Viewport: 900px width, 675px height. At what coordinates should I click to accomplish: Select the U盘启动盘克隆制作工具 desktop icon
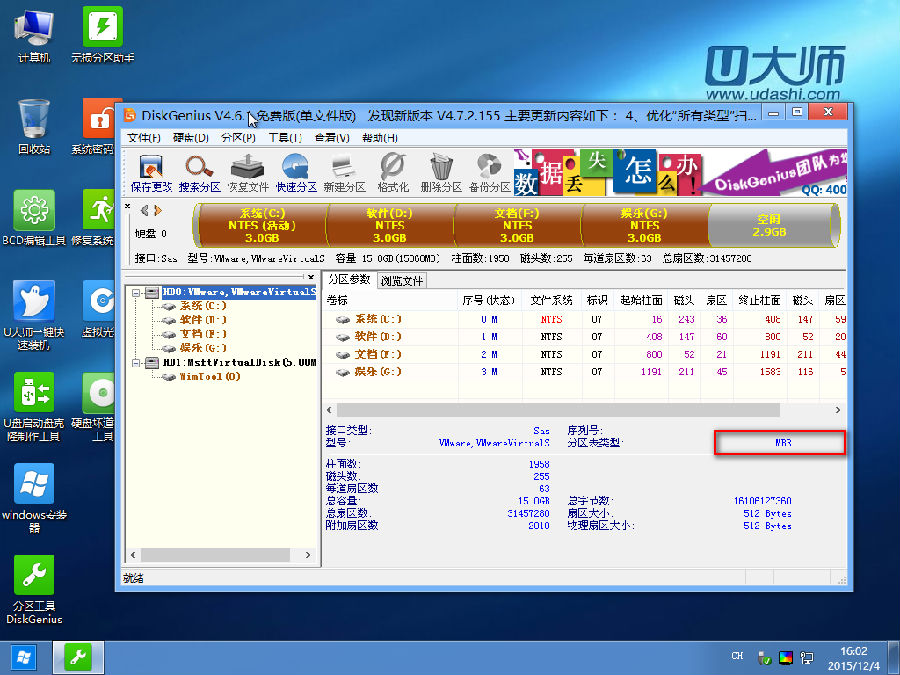(x=34, y=407)
